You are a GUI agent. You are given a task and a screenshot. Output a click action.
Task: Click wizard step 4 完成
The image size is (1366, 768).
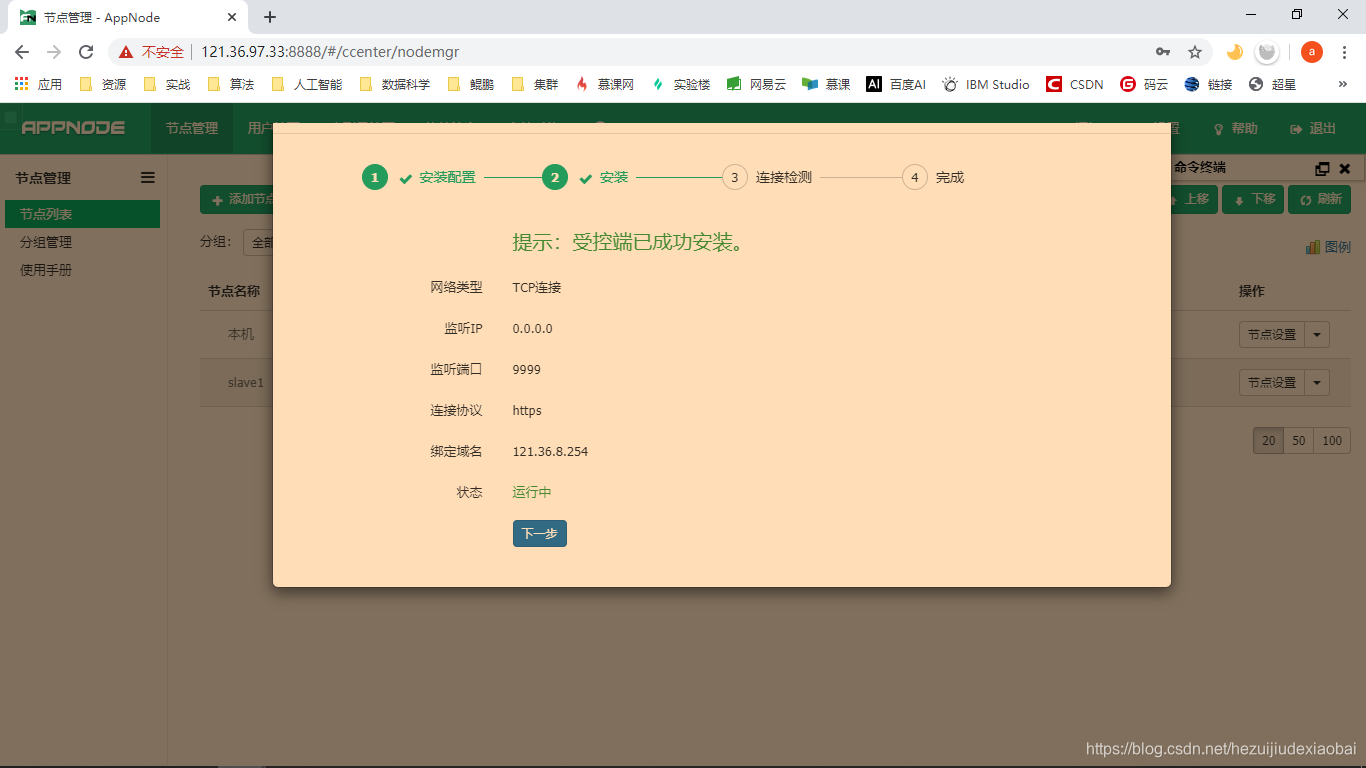point(933,177)
